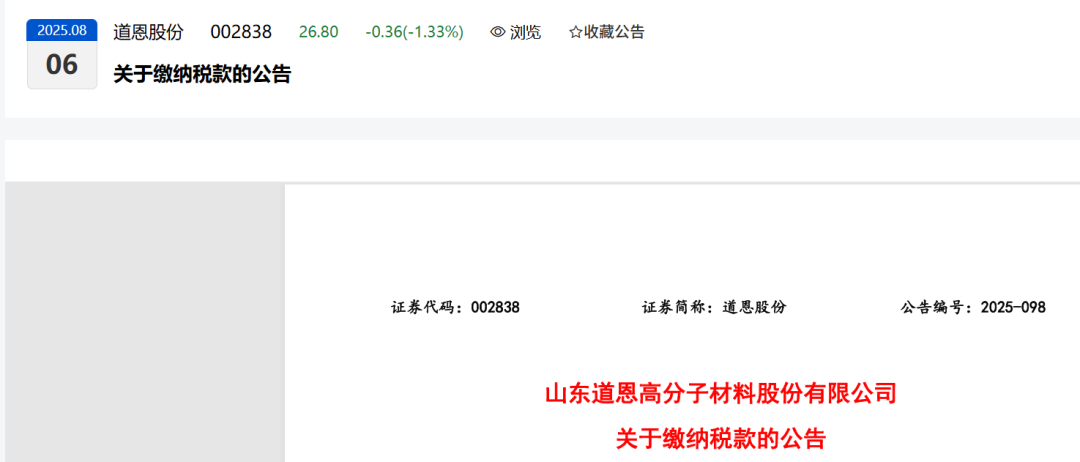Open the bold black 关于缴纳税款的公告 heading
This screenshot has height=462, width=1080.
202,74
